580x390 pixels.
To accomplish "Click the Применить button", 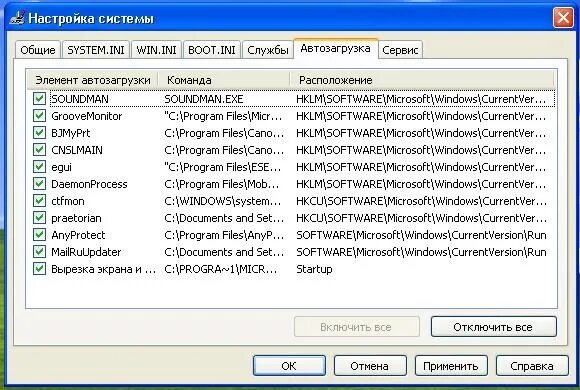I will [451, 366].
